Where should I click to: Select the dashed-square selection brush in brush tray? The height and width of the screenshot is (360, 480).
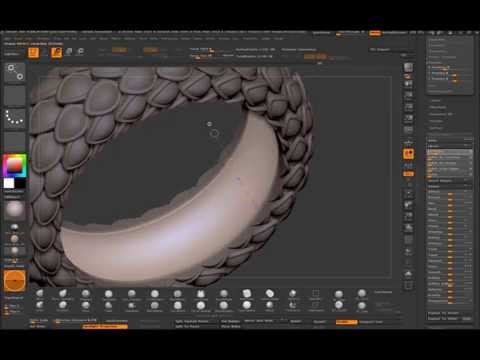[315, 294]
